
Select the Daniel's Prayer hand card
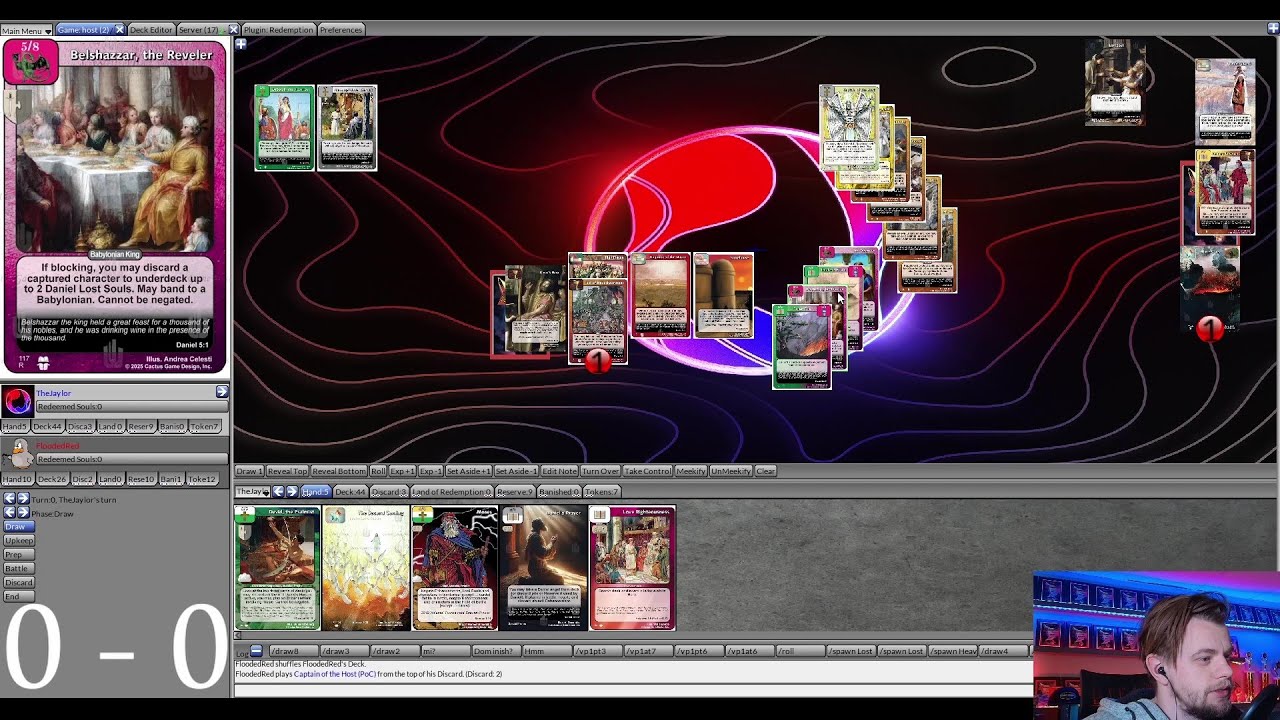(543, 568)
